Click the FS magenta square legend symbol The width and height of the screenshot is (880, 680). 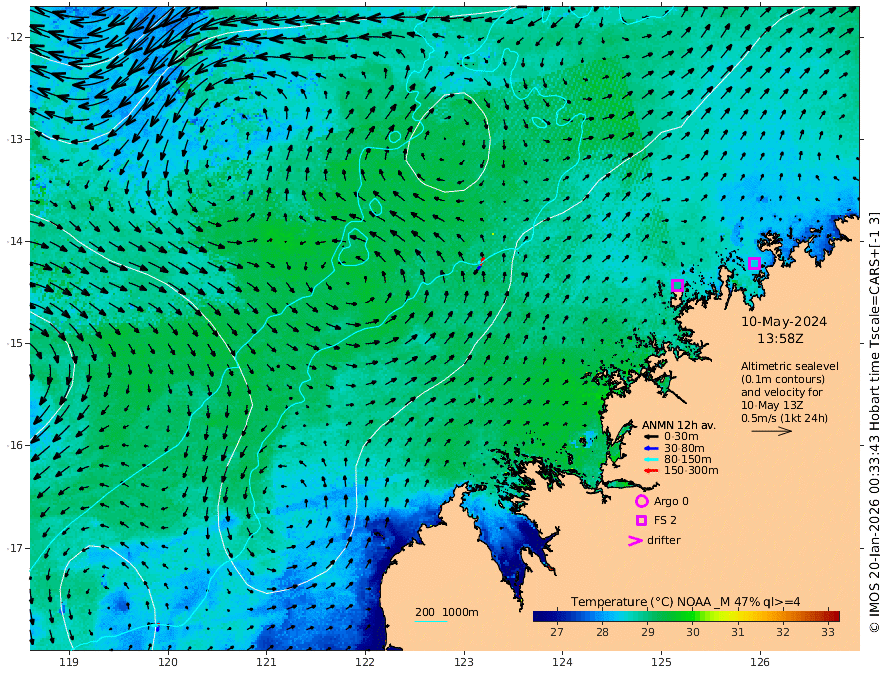click(641, 521)
